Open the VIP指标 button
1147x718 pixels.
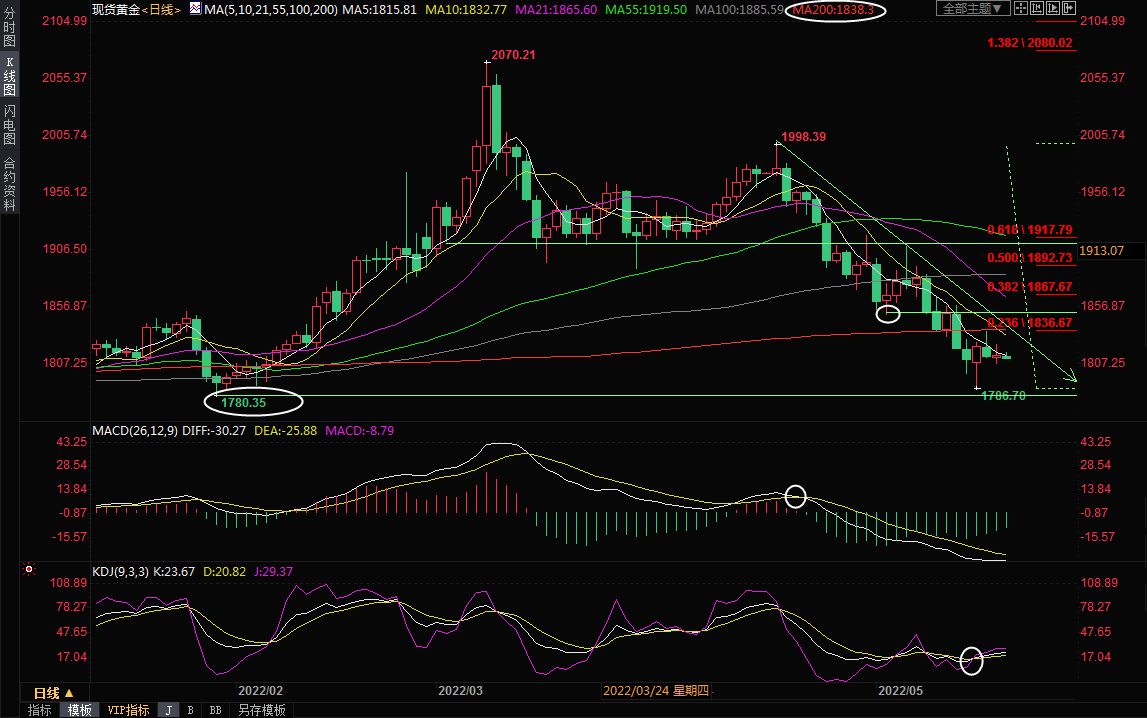pos(128,710)
